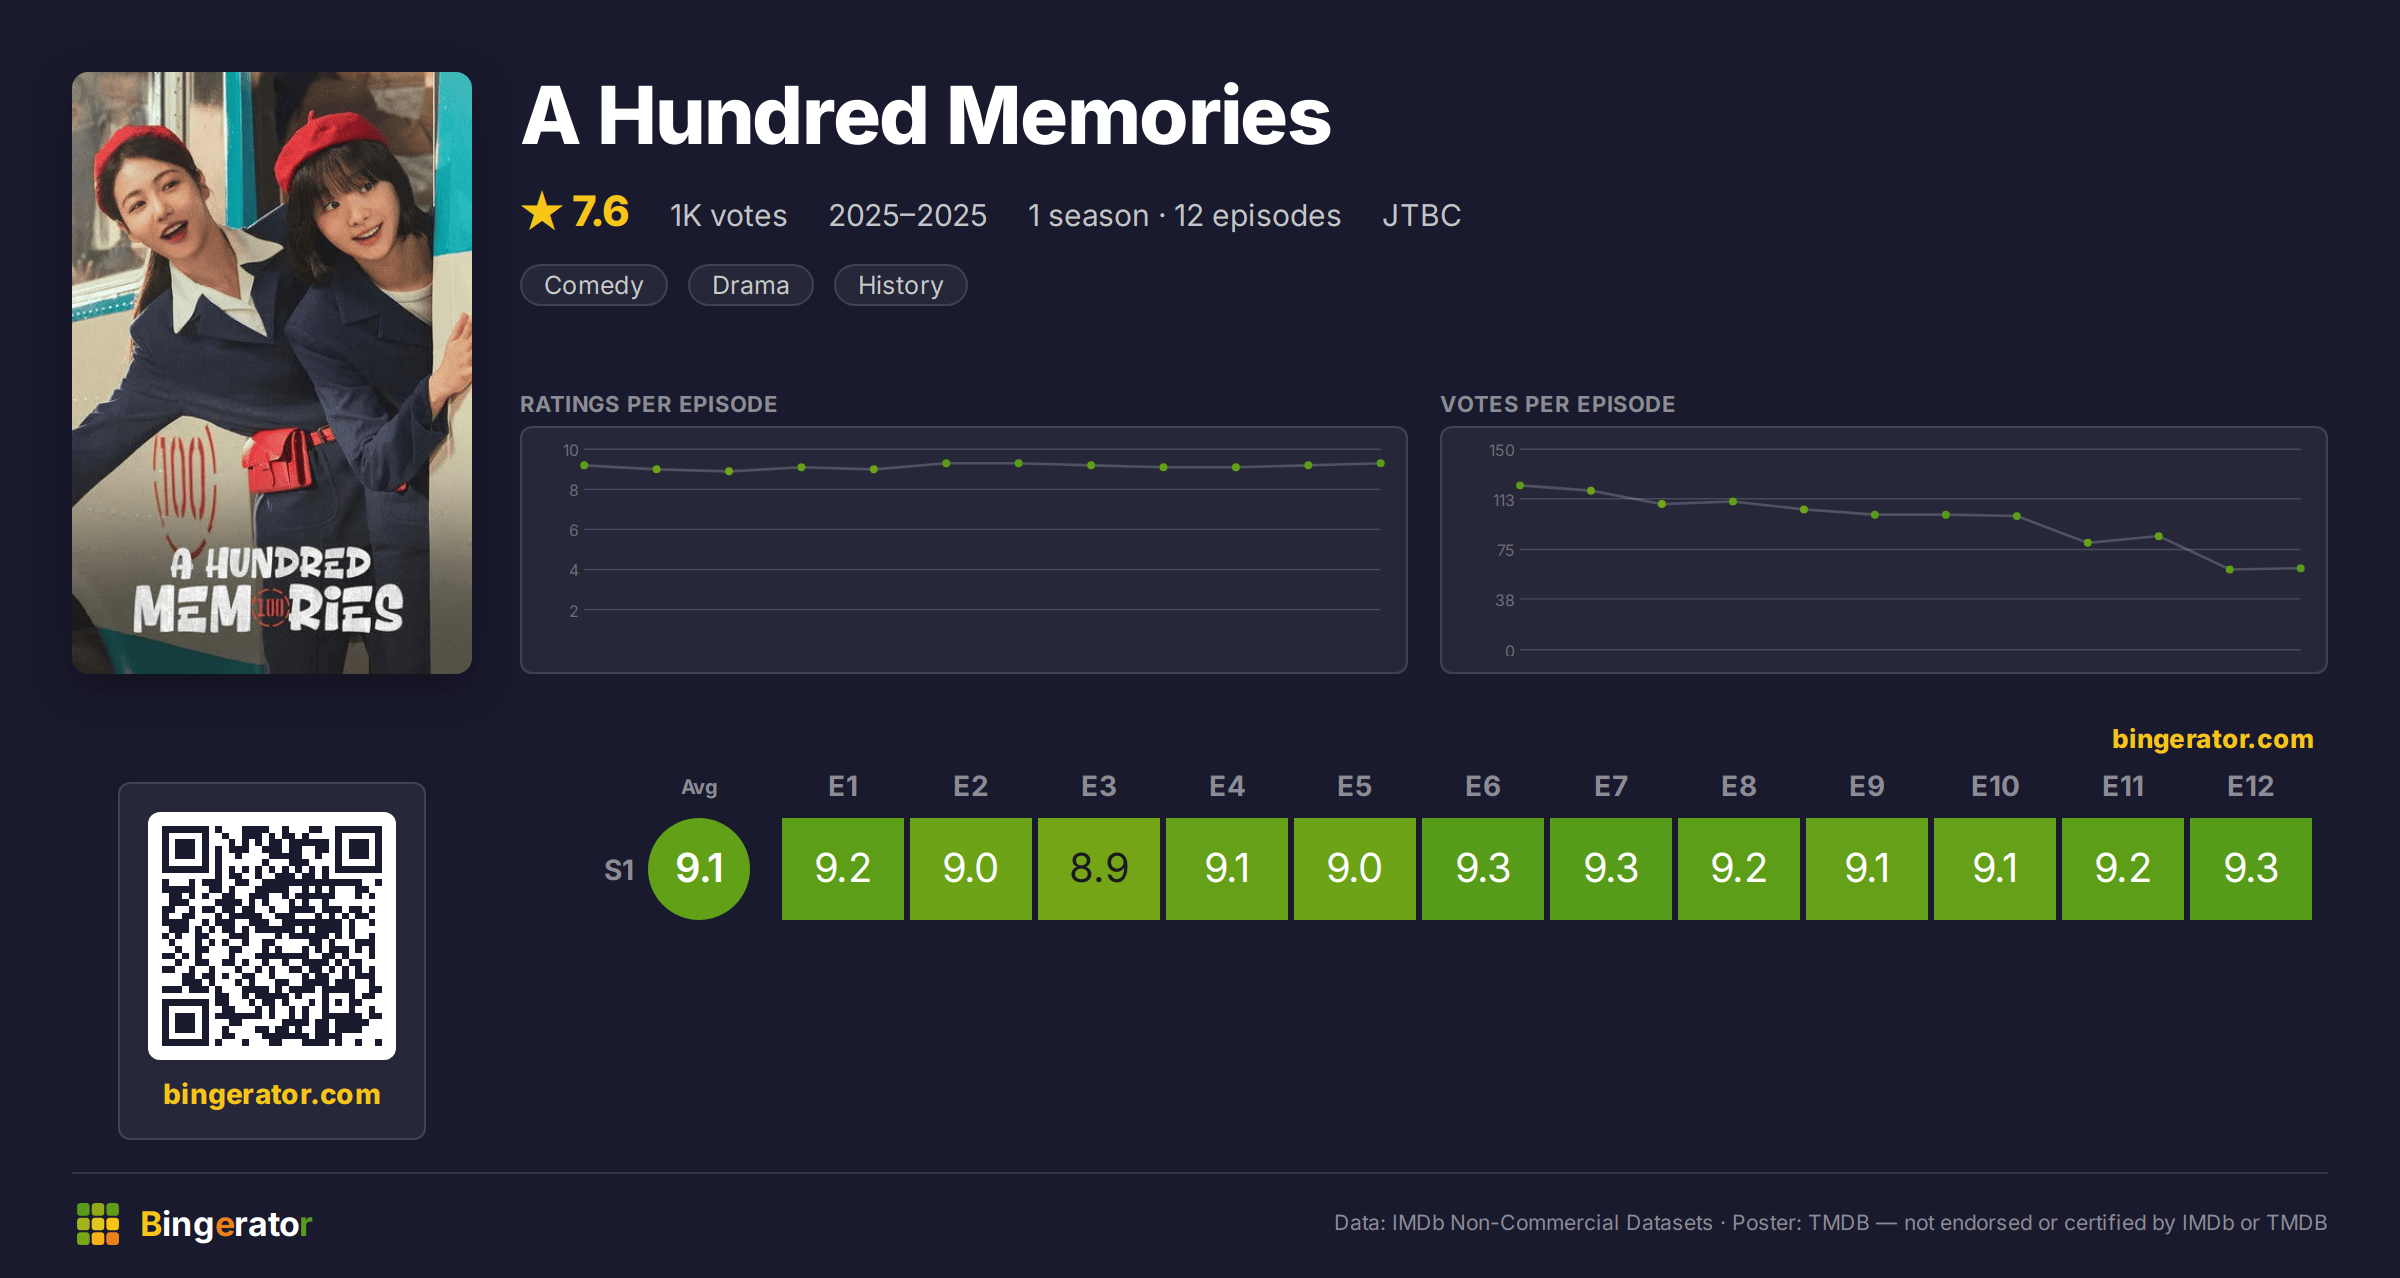
Task: Open the A Hundred Memories poster
Action: click(272, 373)
